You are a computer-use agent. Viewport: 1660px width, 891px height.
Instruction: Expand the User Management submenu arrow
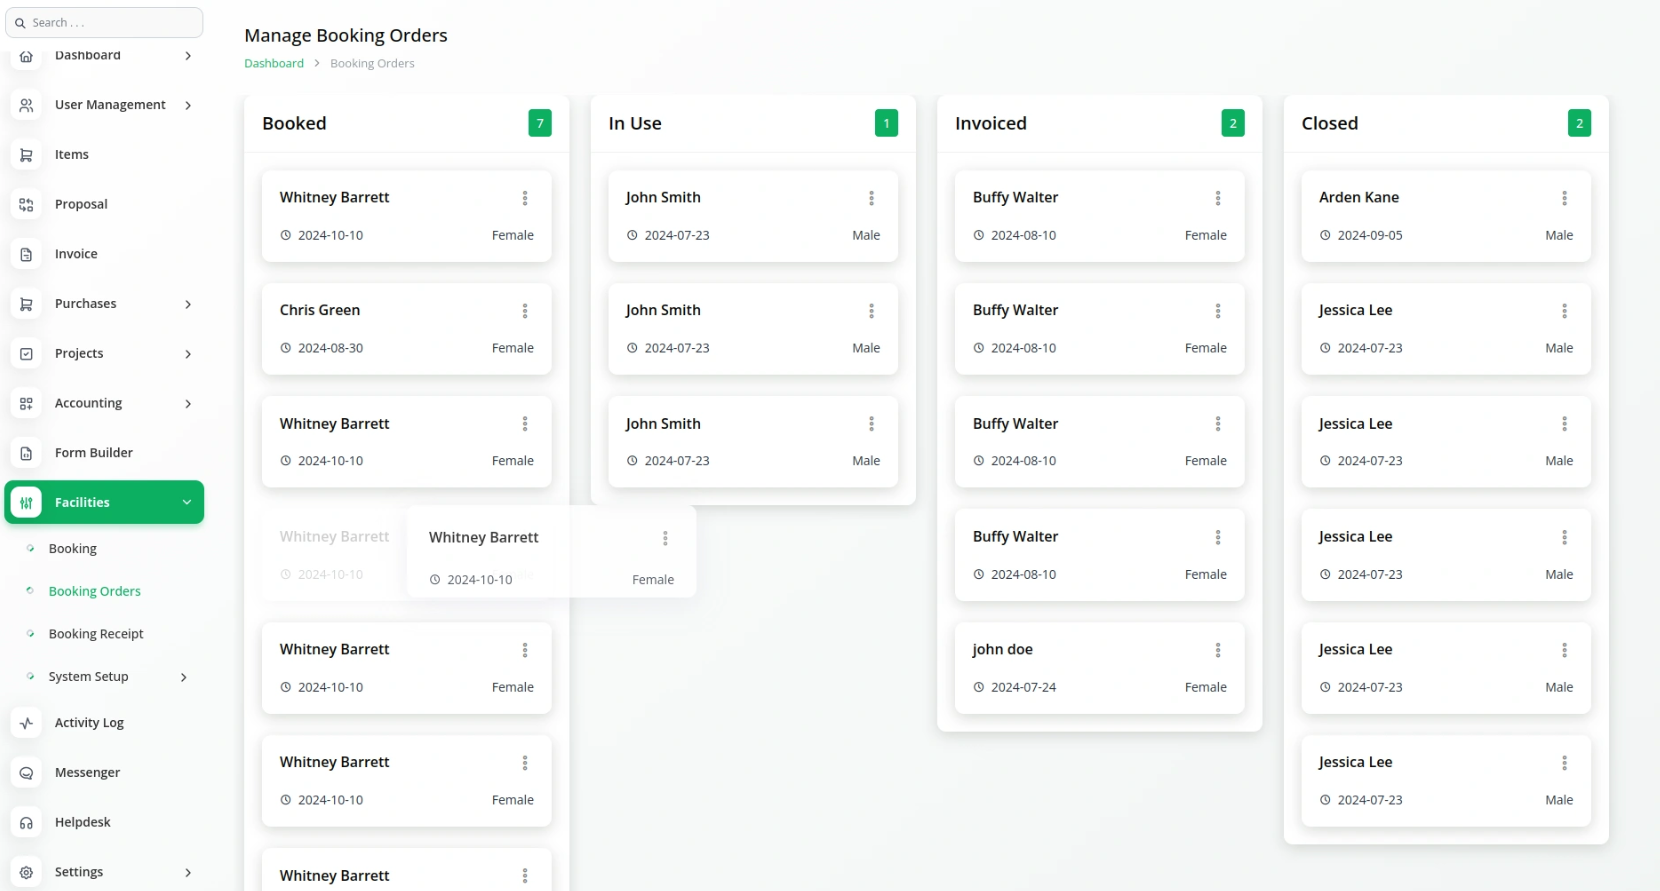[188, 105]
